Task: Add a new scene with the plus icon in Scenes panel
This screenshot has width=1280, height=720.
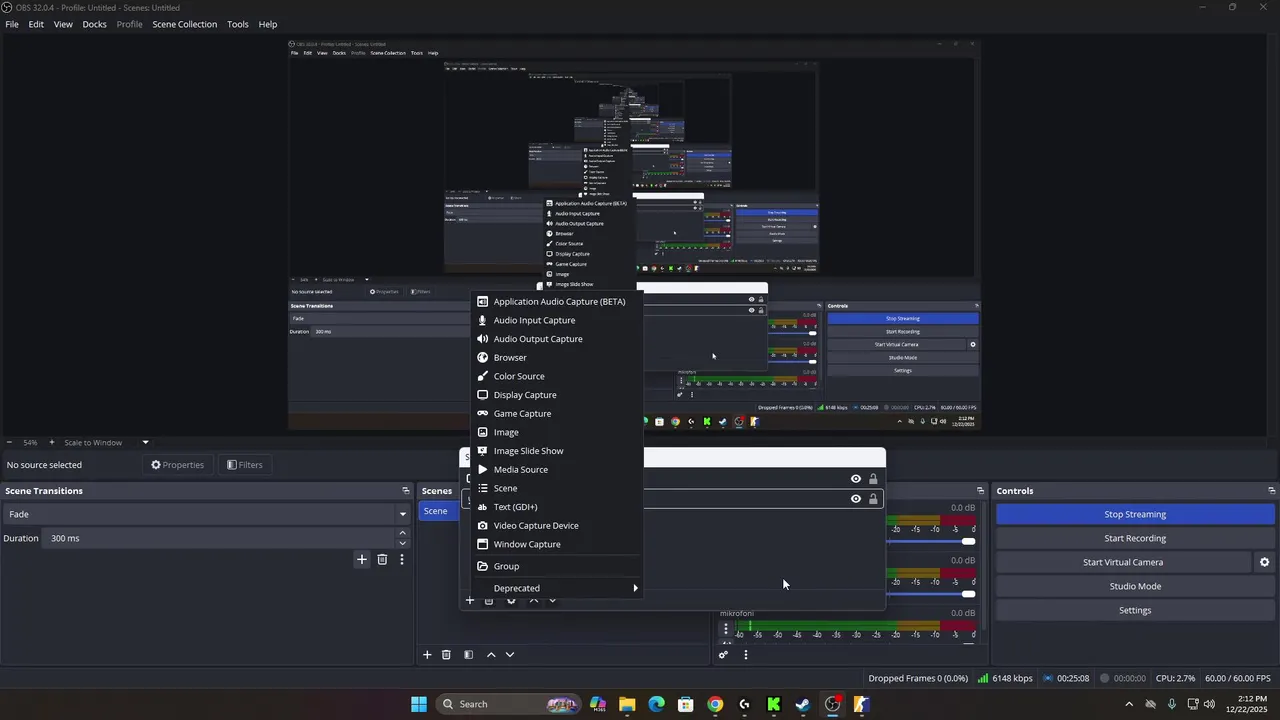Action: [427, 655]
